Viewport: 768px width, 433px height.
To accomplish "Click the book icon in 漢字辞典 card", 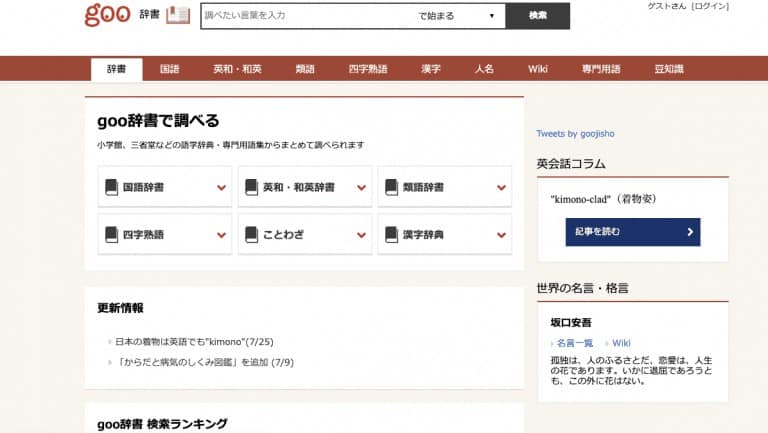I will [x=392, y=235].
